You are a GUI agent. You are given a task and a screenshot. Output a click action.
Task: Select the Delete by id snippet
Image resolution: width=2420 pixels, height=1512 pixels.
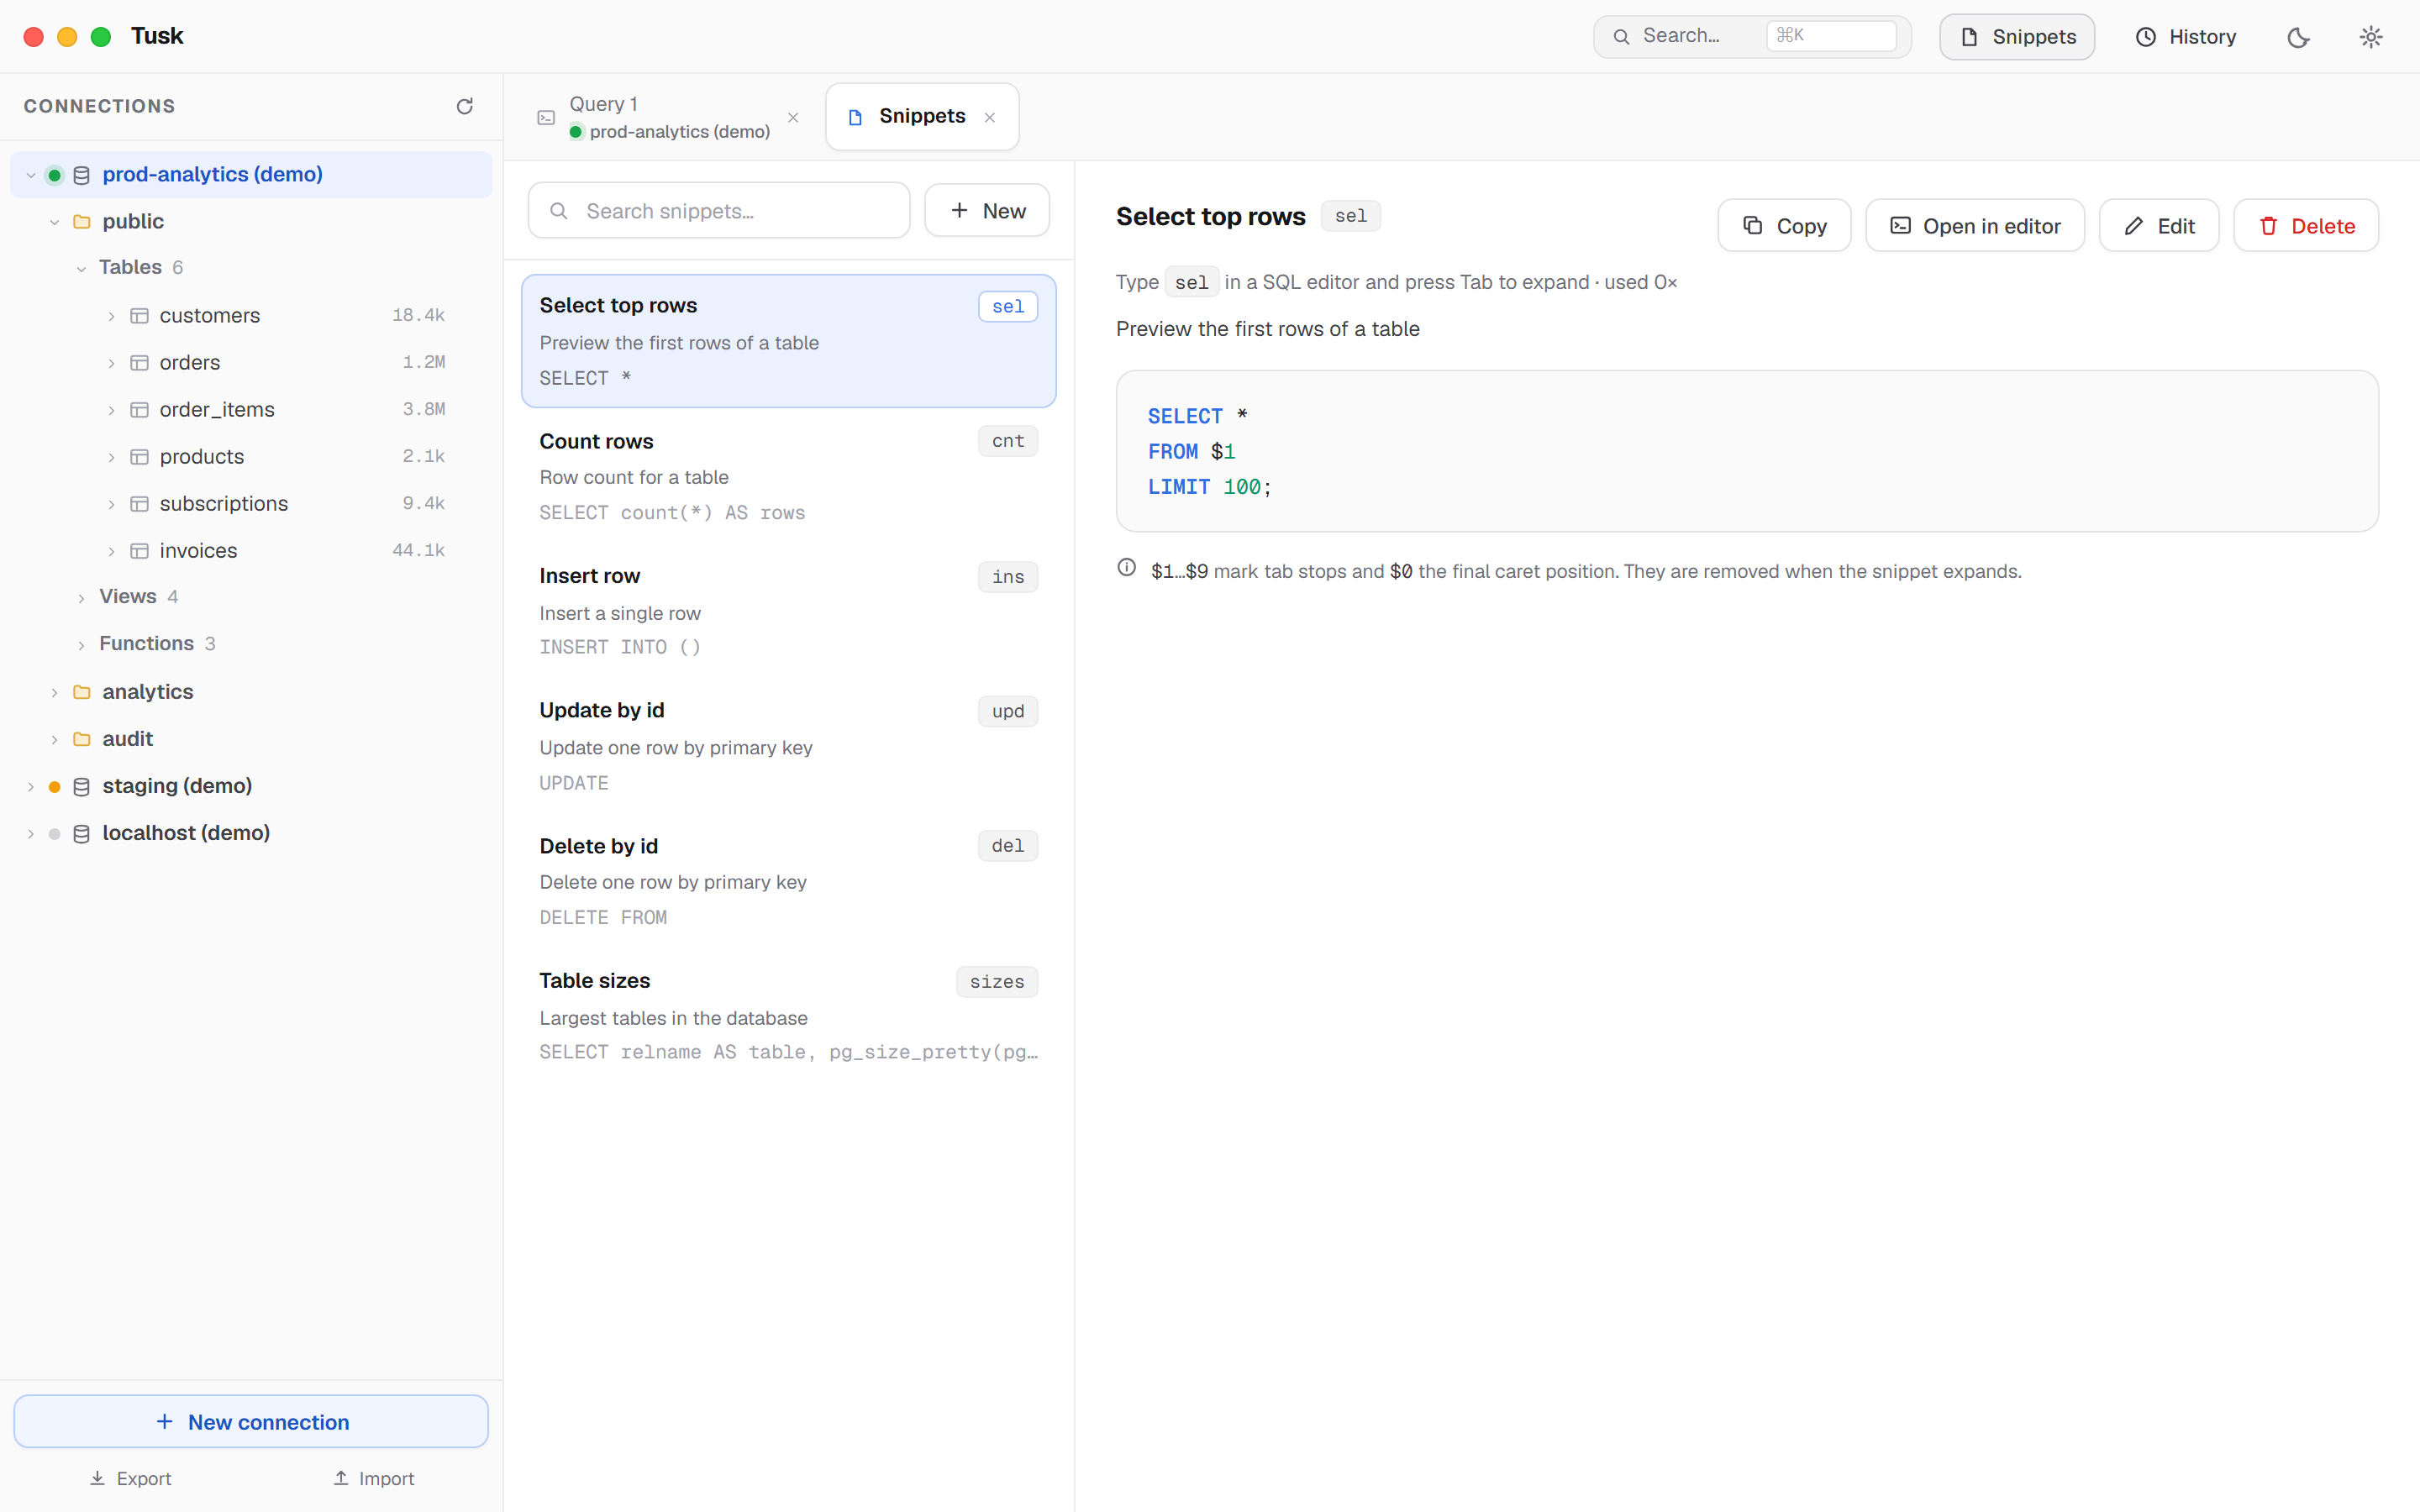[x=788, y=881]
